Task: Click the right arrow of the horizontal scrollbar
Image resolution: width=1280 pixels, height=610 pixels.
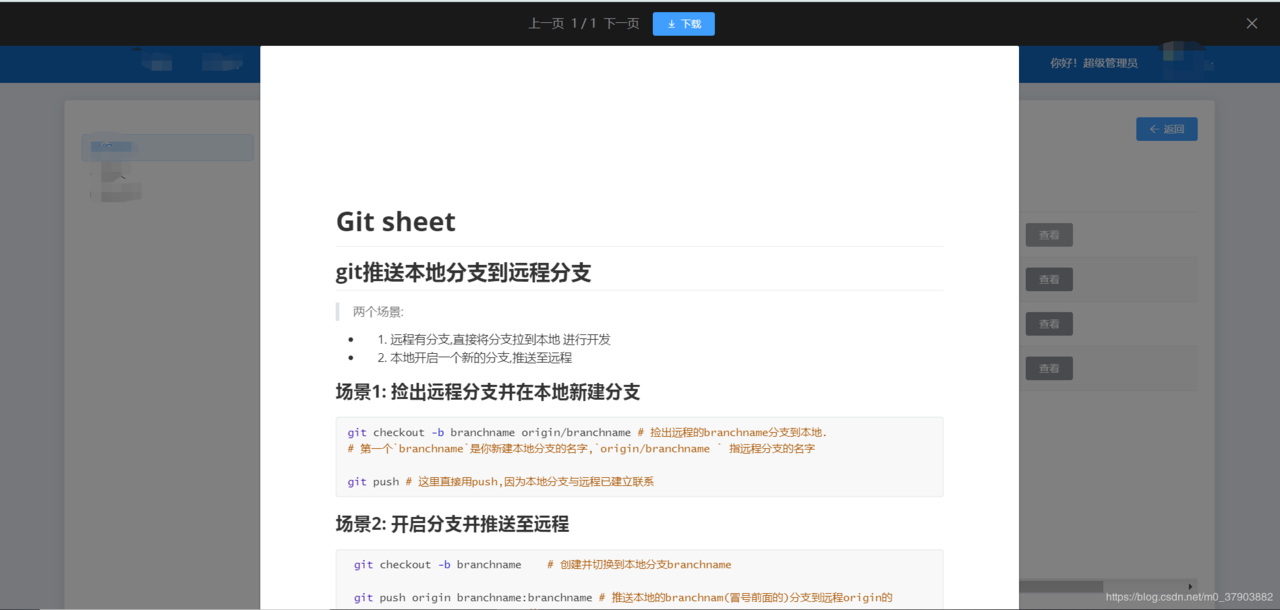Action: tap(1190, 587)
